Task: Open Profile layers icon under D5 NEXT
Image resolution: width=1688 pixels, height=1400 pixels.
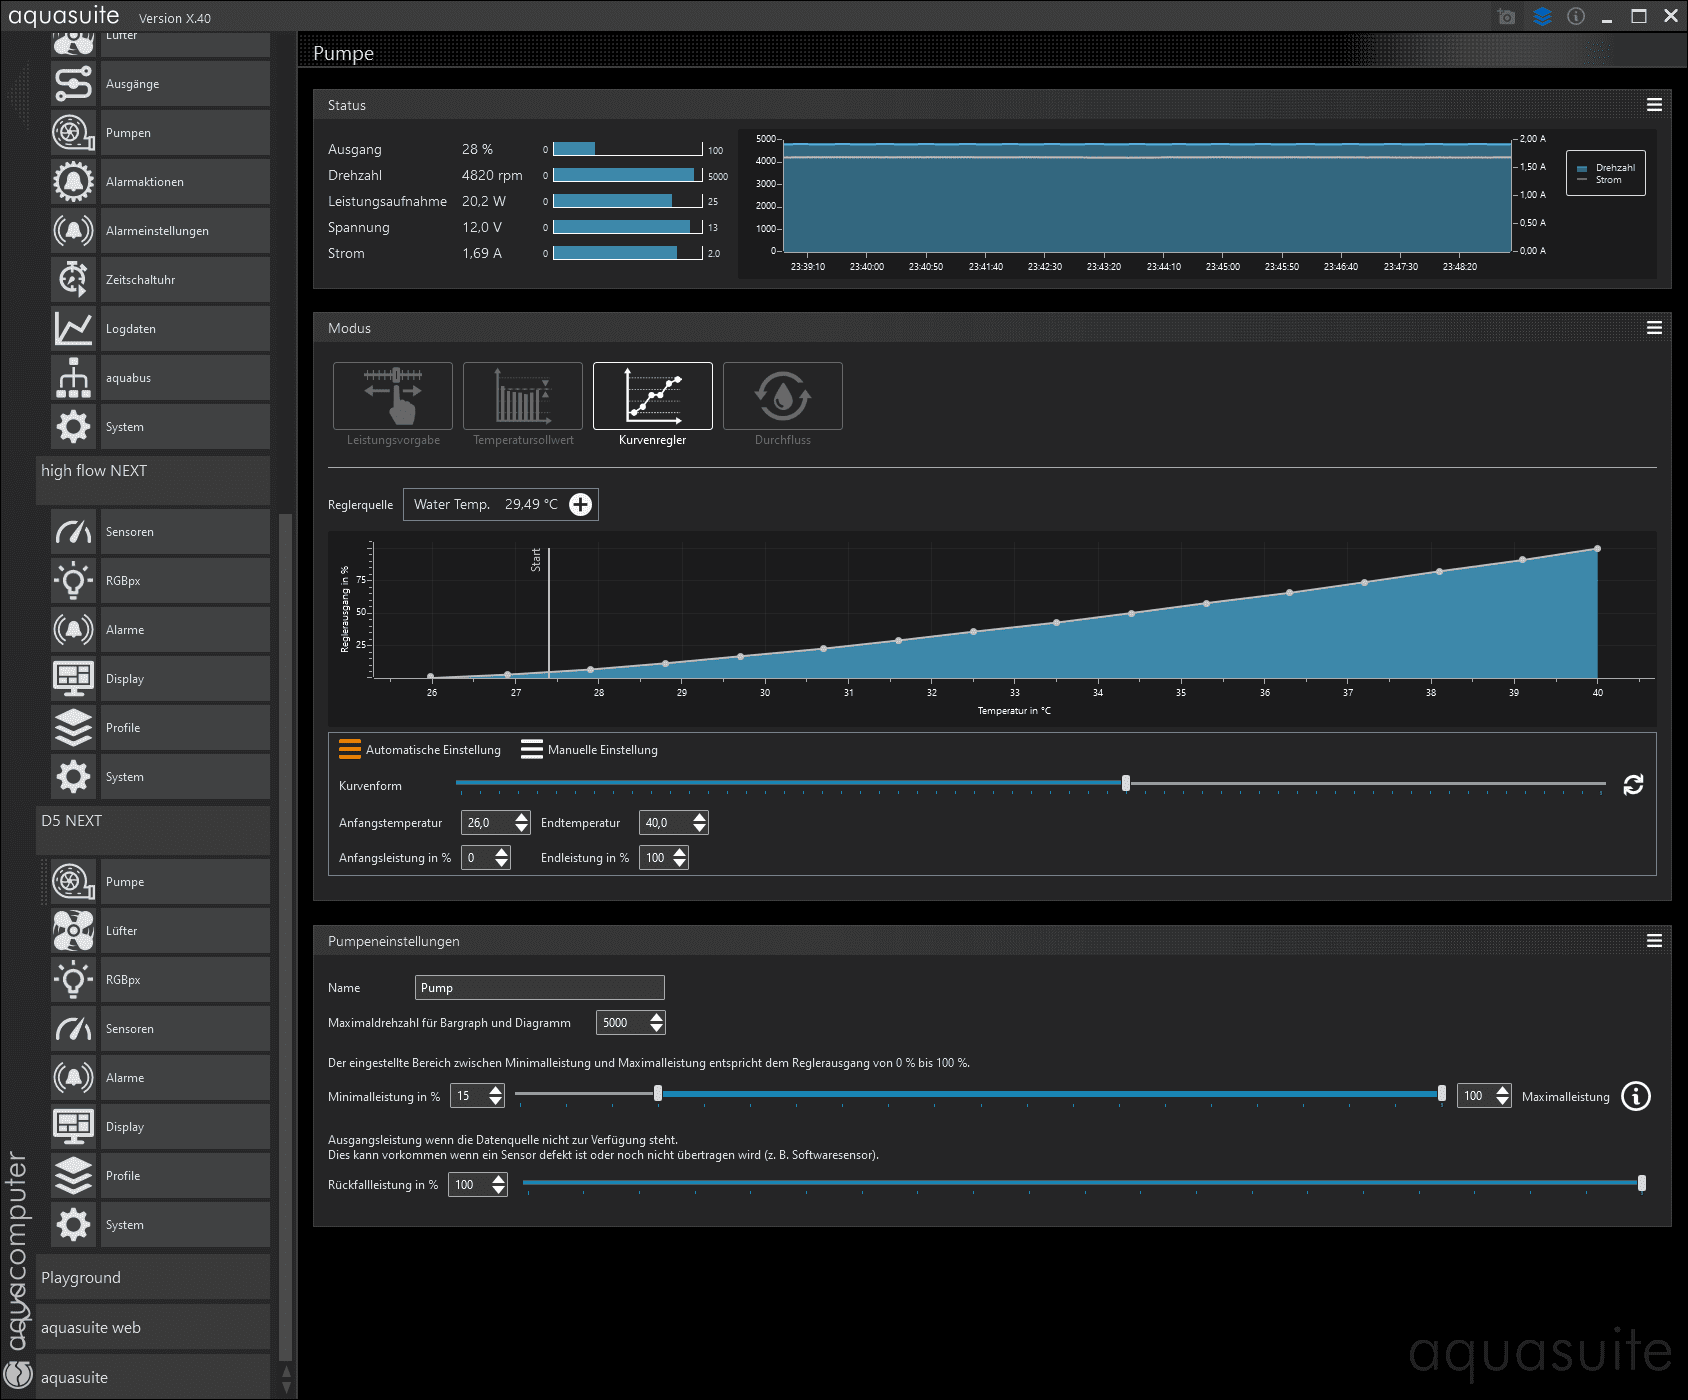Action: click(x=73, y=1176)
